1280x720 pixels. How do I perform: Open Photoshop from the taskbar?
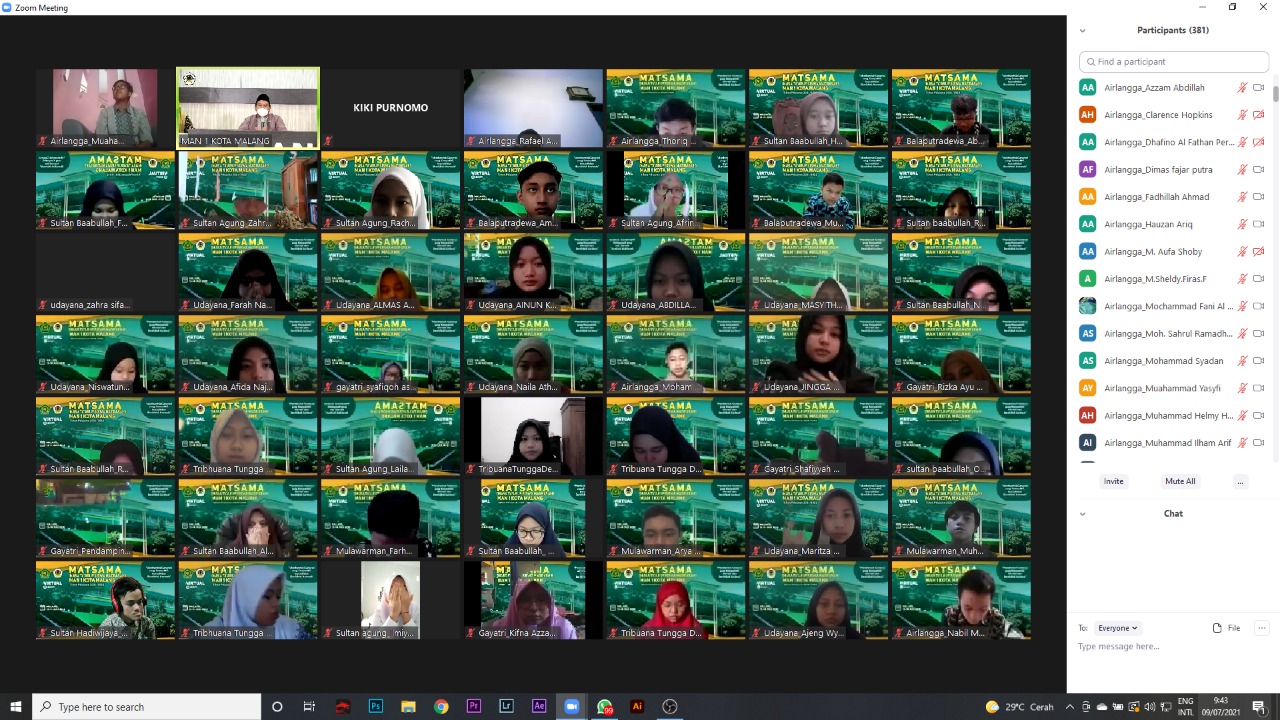(x=376, y=706)
